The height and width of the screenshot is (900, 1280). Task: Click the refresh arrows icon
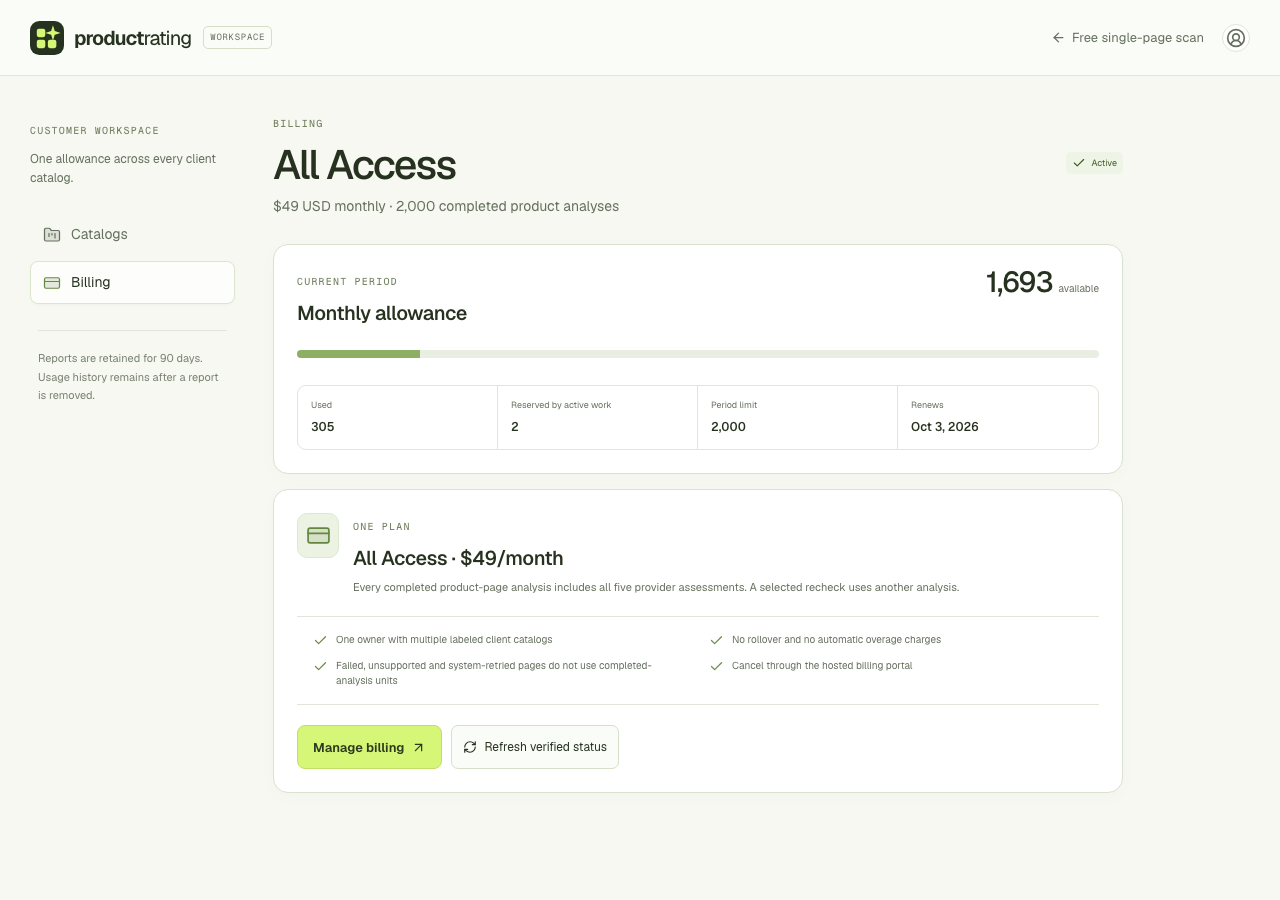tap(470, 747)
